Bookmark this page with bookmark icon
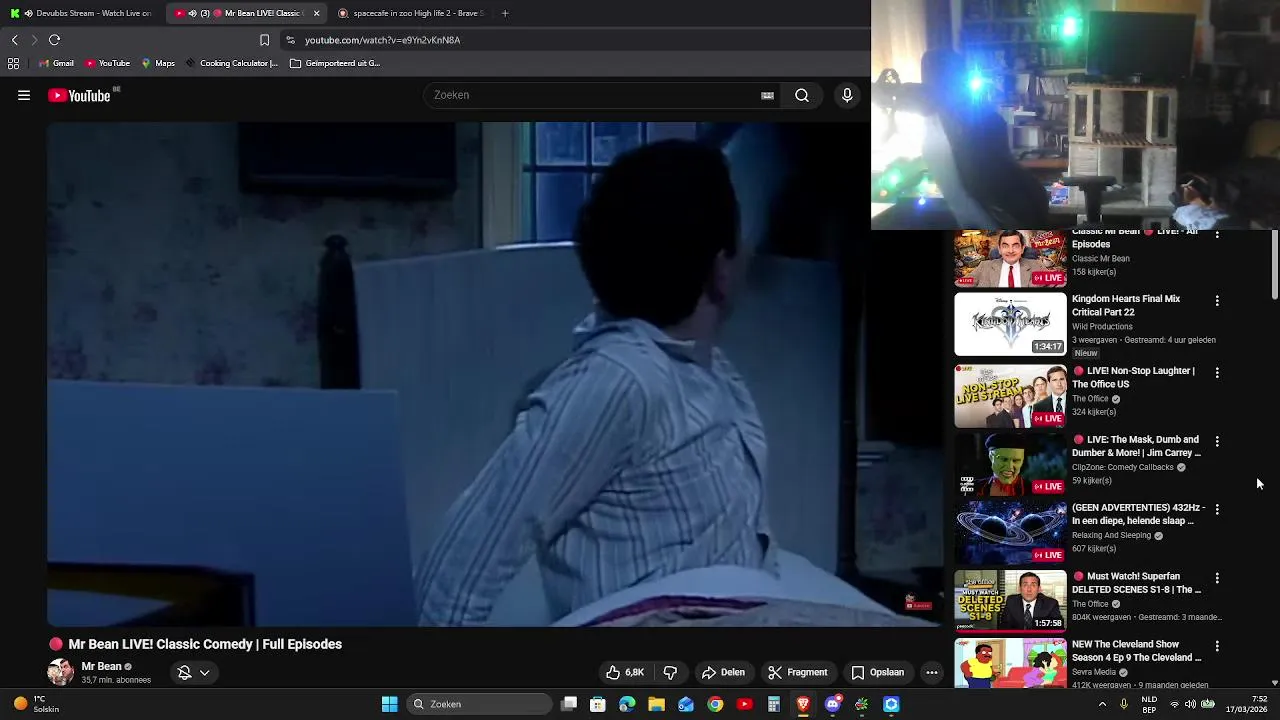 click(x=264, y=40)
